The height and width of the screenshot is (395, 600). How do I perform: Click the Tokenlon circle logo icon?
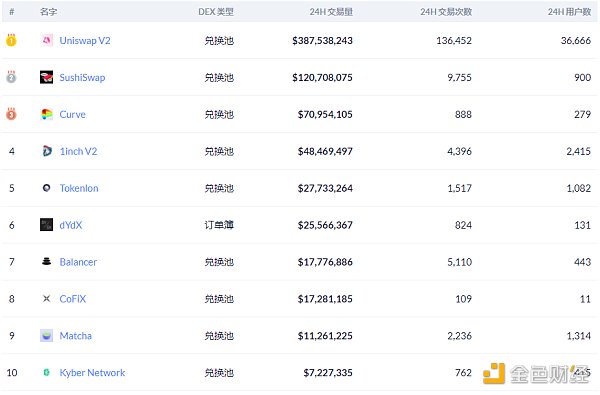tap(47, 188)
